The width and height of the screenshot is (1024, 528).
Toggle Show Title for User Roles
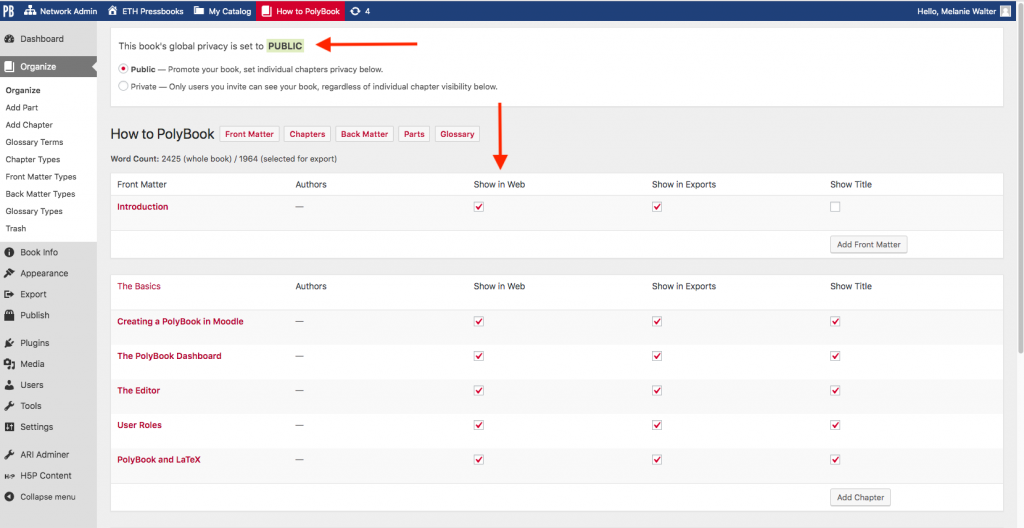835,425
